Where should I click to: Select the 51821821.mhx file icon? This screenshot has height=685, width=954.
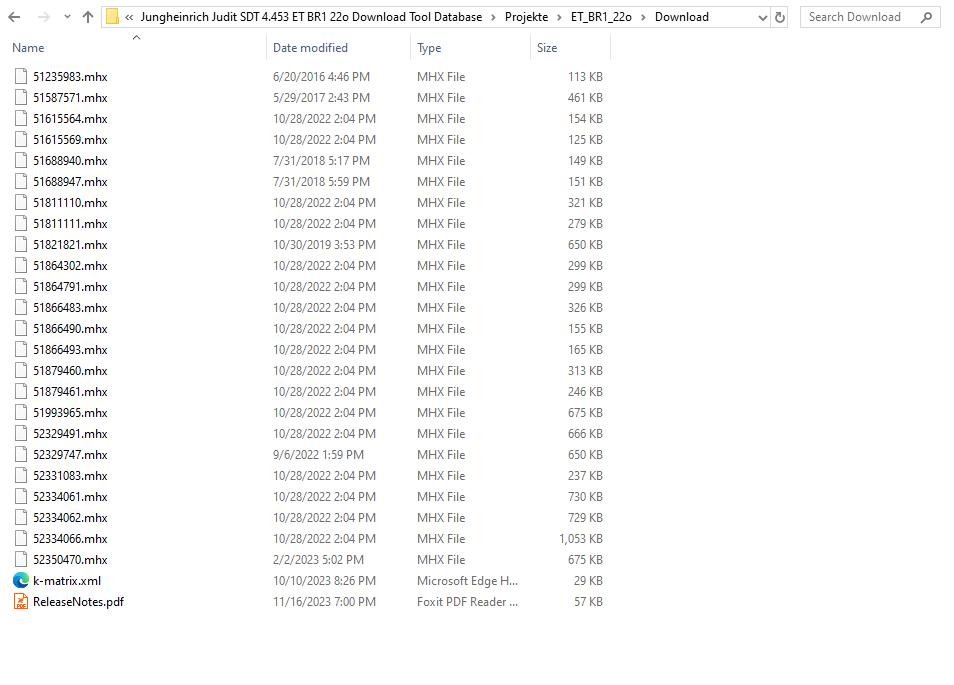(x=21, y=245)
